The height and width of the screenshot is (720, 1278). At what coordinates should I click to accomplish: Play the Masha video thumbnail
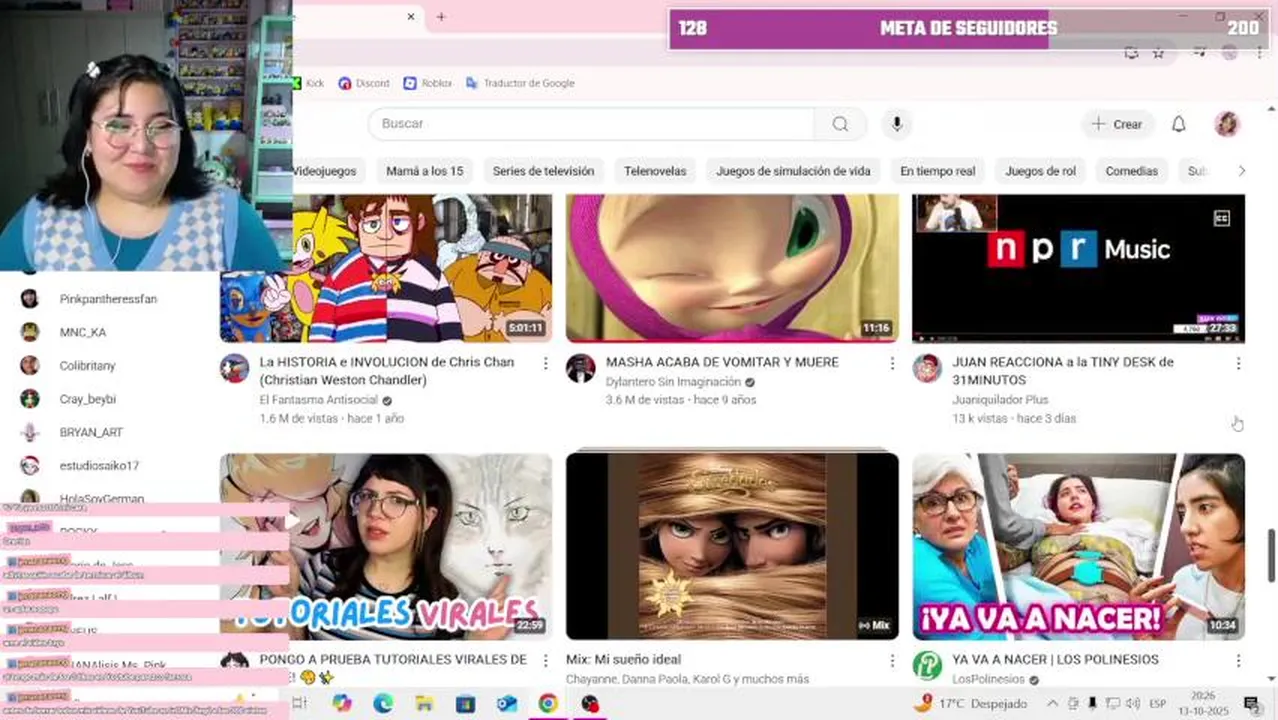[x=732, y=268]
